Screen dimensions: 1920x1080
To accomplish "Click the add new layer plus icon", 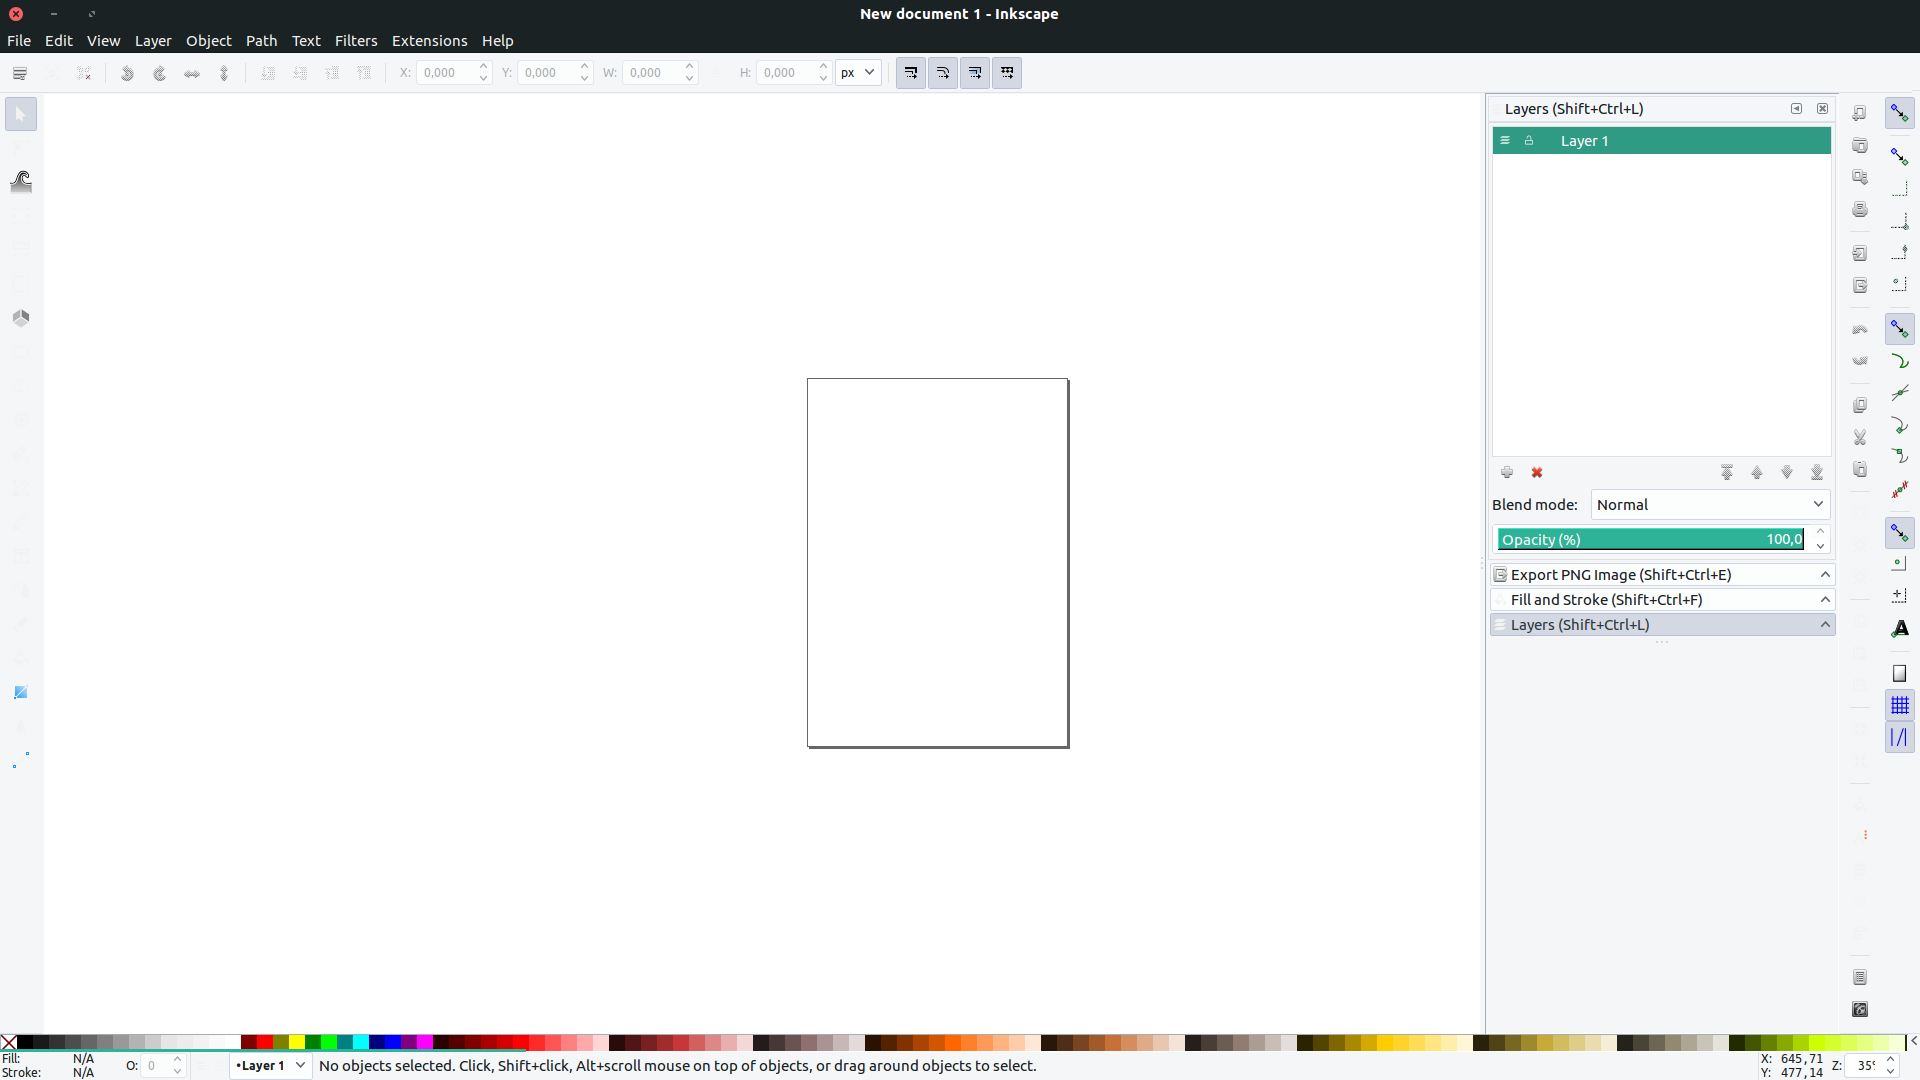I will pyautogui.click(x=1507, y=473).
